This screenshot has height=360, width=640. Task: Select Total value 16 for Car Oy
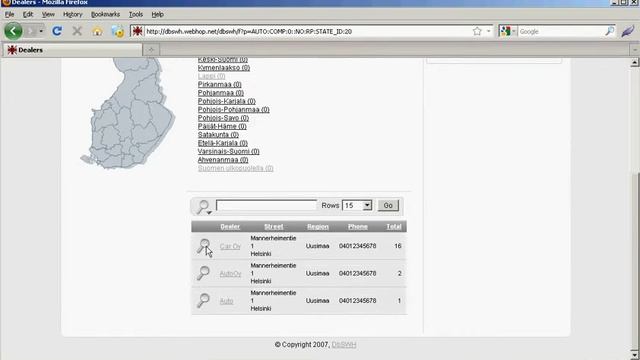pyautogui.click(x=398, y=246)
